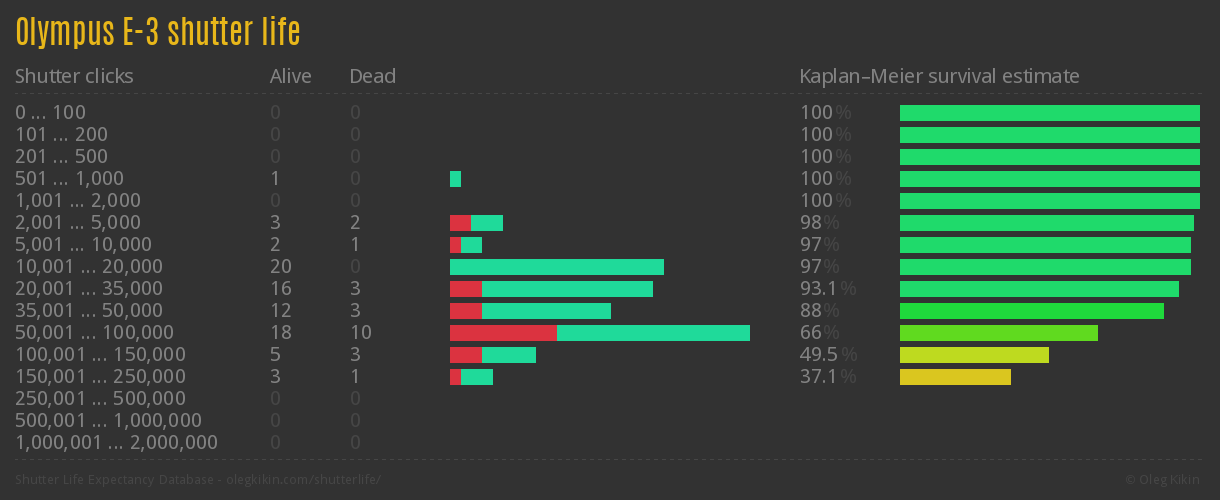This screenshot has height=500, width=1220.
Task: Click the 88% survival bar
Action: [1031, 311]
